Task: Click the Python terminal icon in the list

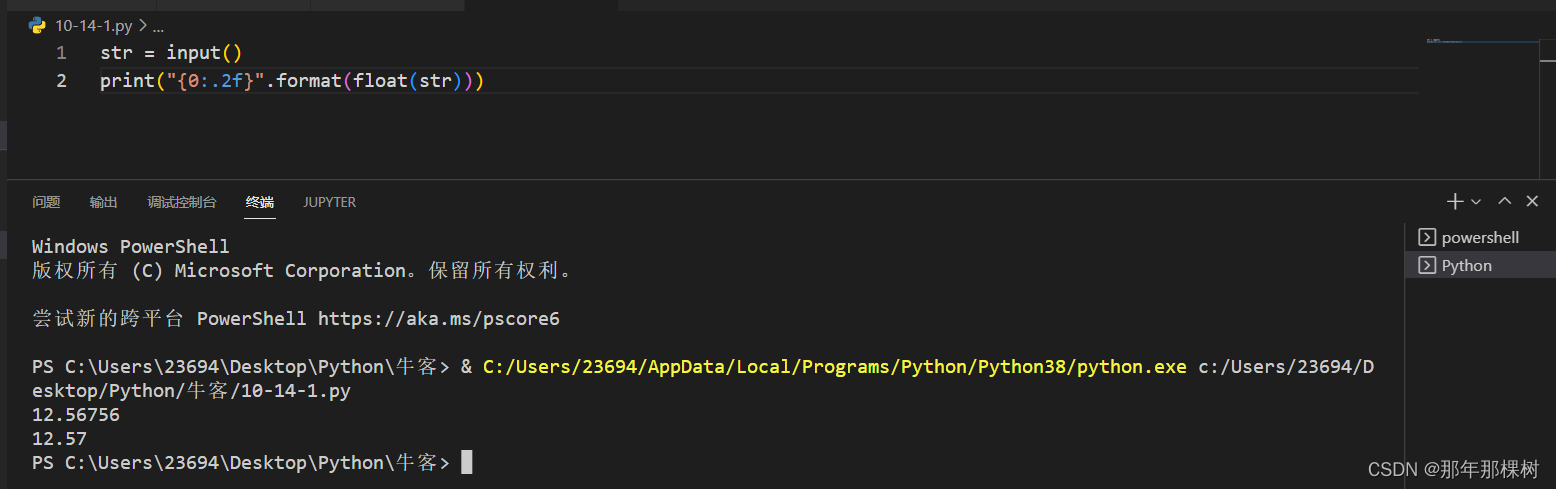Action: pyautogui.click(x=1426, y=266)
